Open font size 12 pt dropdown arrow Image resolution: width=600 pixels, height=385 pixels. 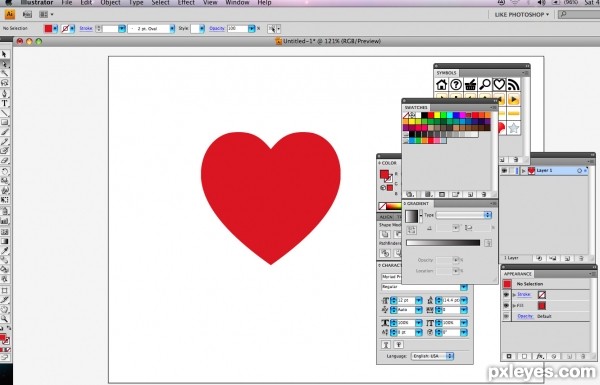419,300
